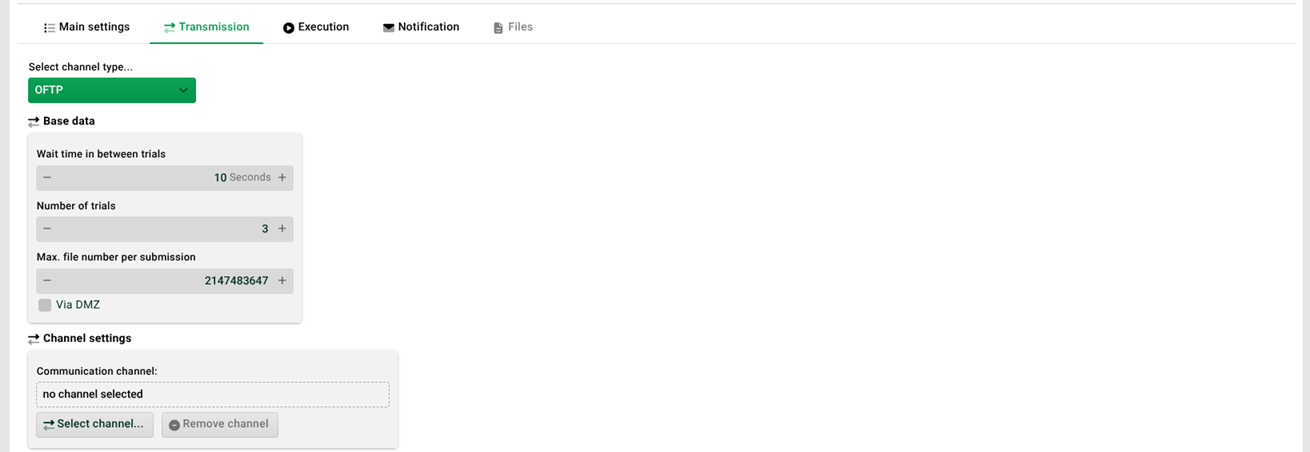Click the wait time seconds value field
The width and height of the screenshot is (1310, 452).
pyautogui.click(x=165, y=177)
